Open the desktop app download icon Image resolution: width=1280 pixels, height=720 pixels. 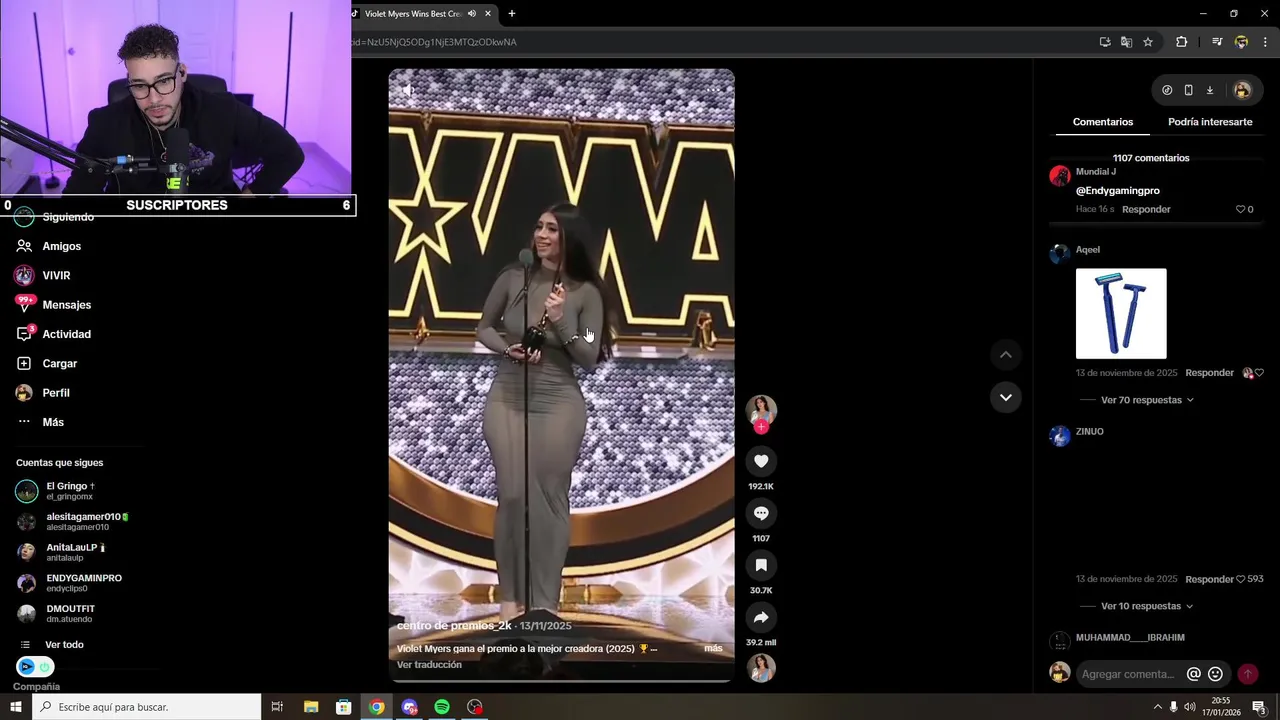[1209, 90]
